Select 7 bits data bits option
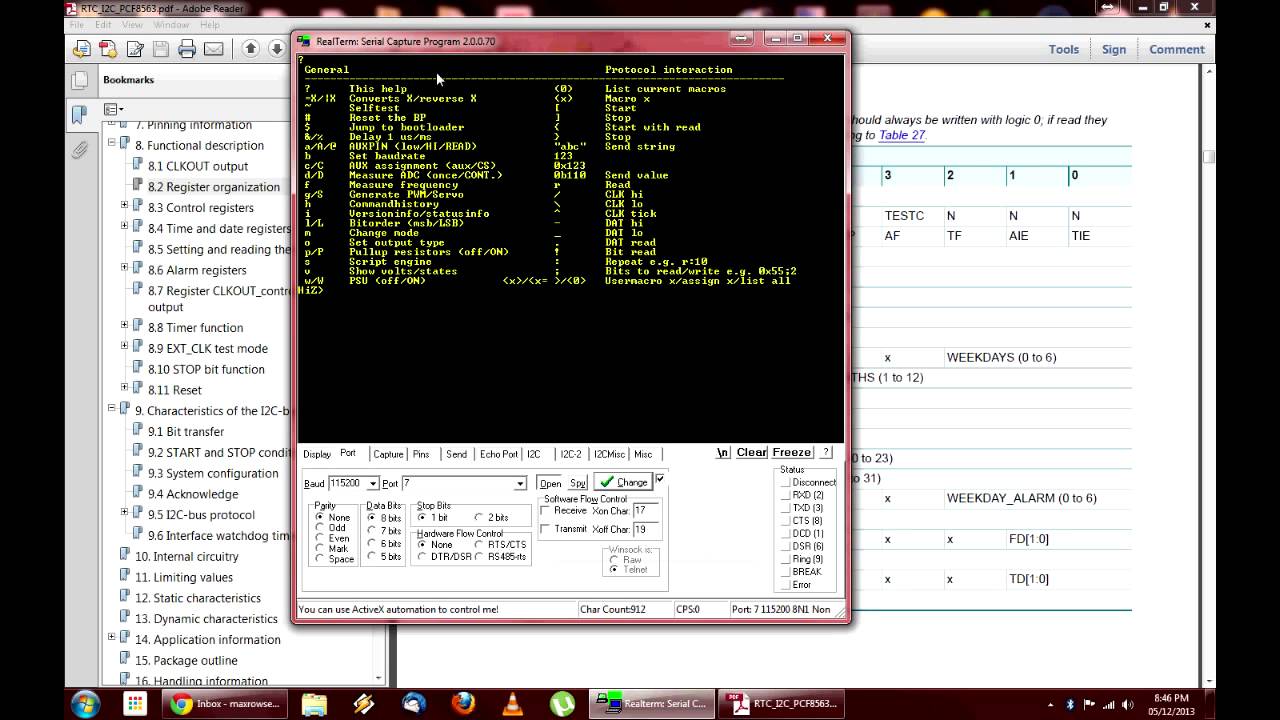 pyautogui.click(x=384, y=531)
